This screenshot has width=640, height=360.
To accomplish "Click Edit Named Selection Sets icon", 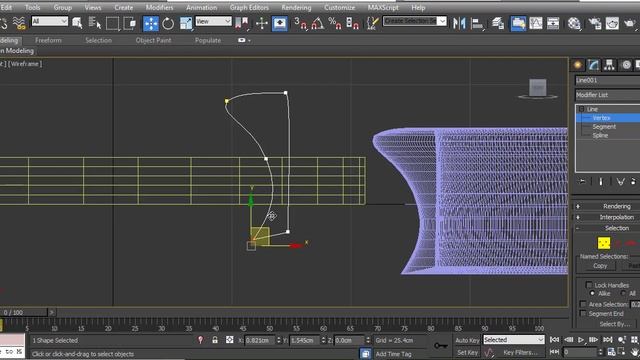I will pos(372,23).
